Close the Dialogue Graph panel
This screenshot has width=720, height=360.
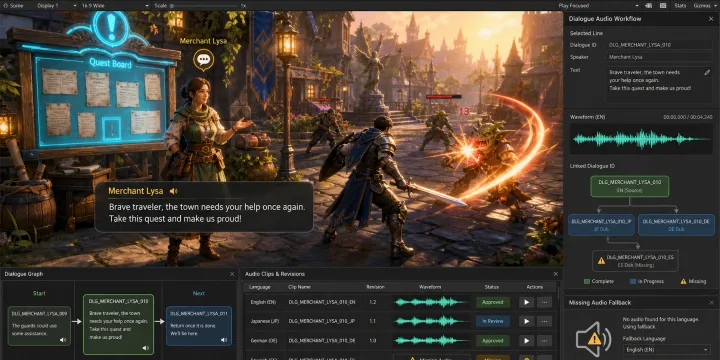[232, 274]
